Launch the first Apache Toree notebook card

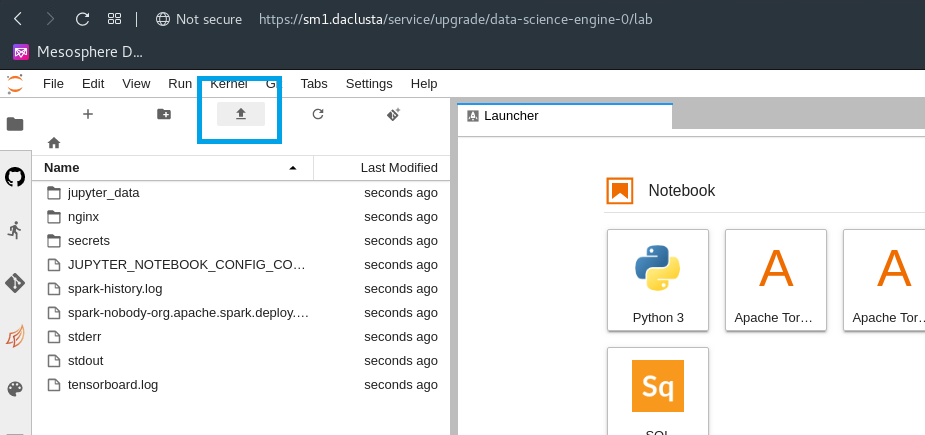pyautogui.click(x=776, y=280)
